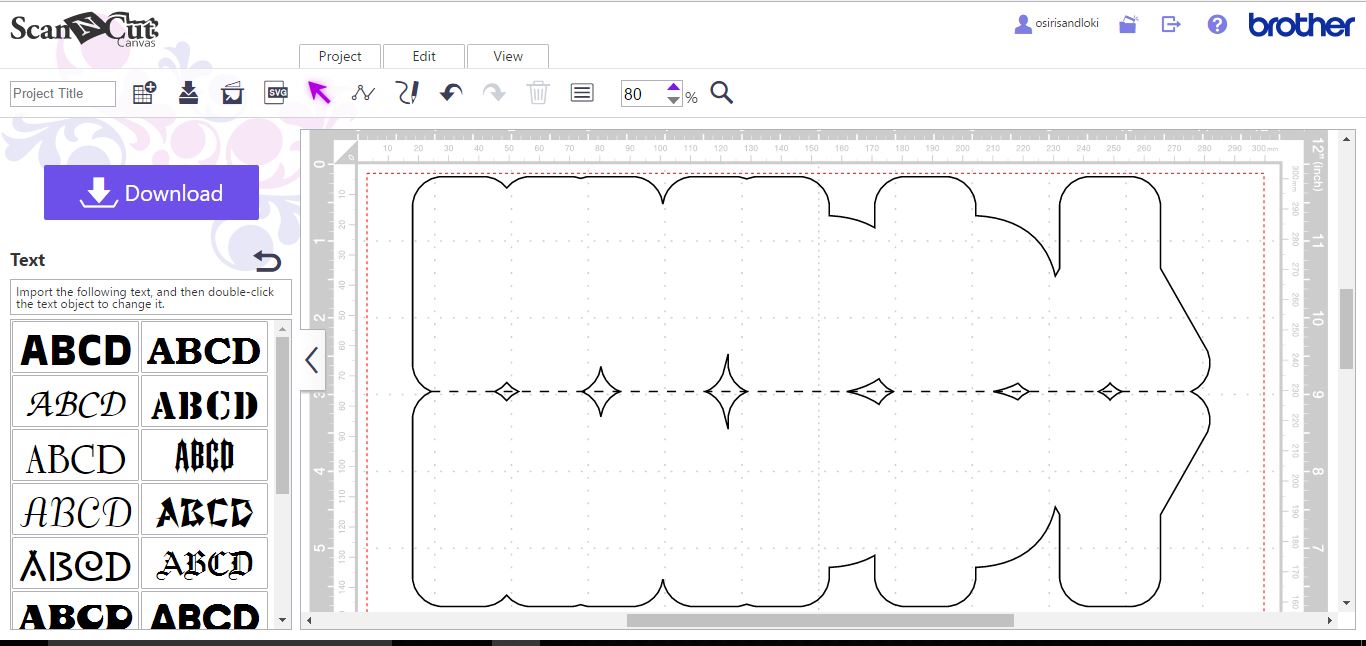Click the purple Download button
The width and height of the screenshot is (1366, 646).
151,192
